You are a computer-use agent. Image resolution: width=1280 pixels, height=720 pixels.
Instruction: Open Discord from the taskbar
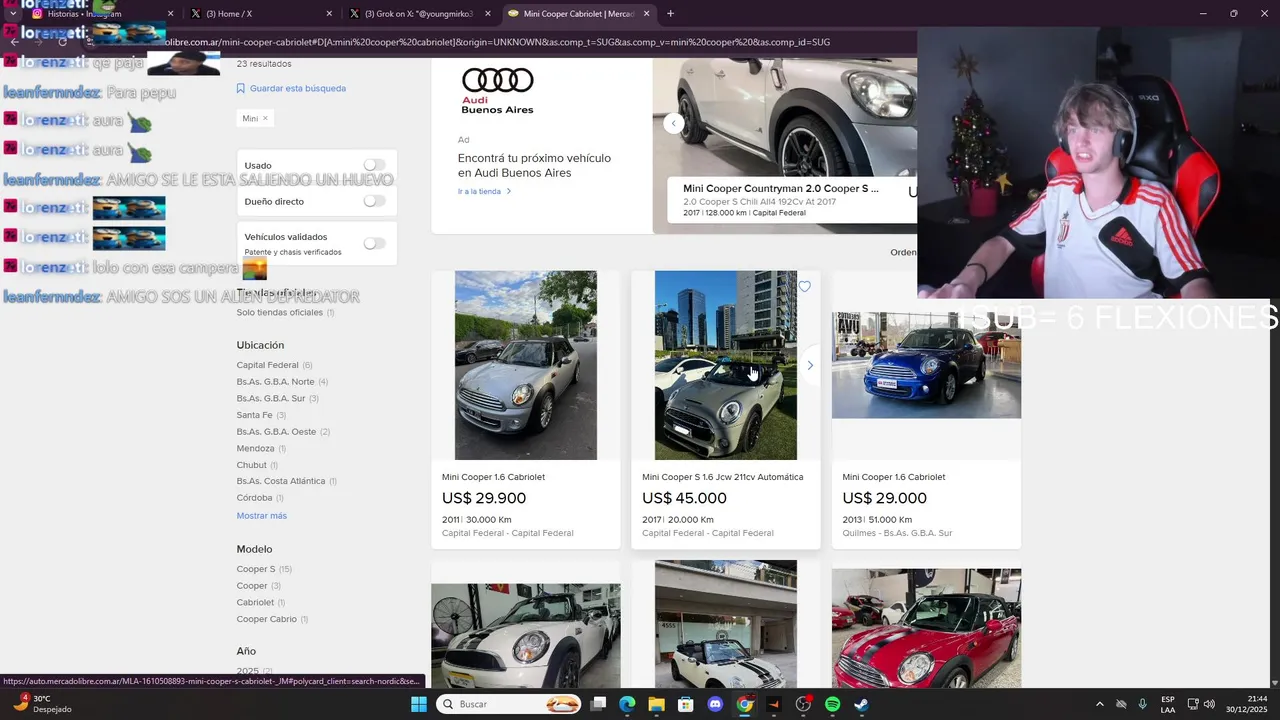click(x=715, y=704)
